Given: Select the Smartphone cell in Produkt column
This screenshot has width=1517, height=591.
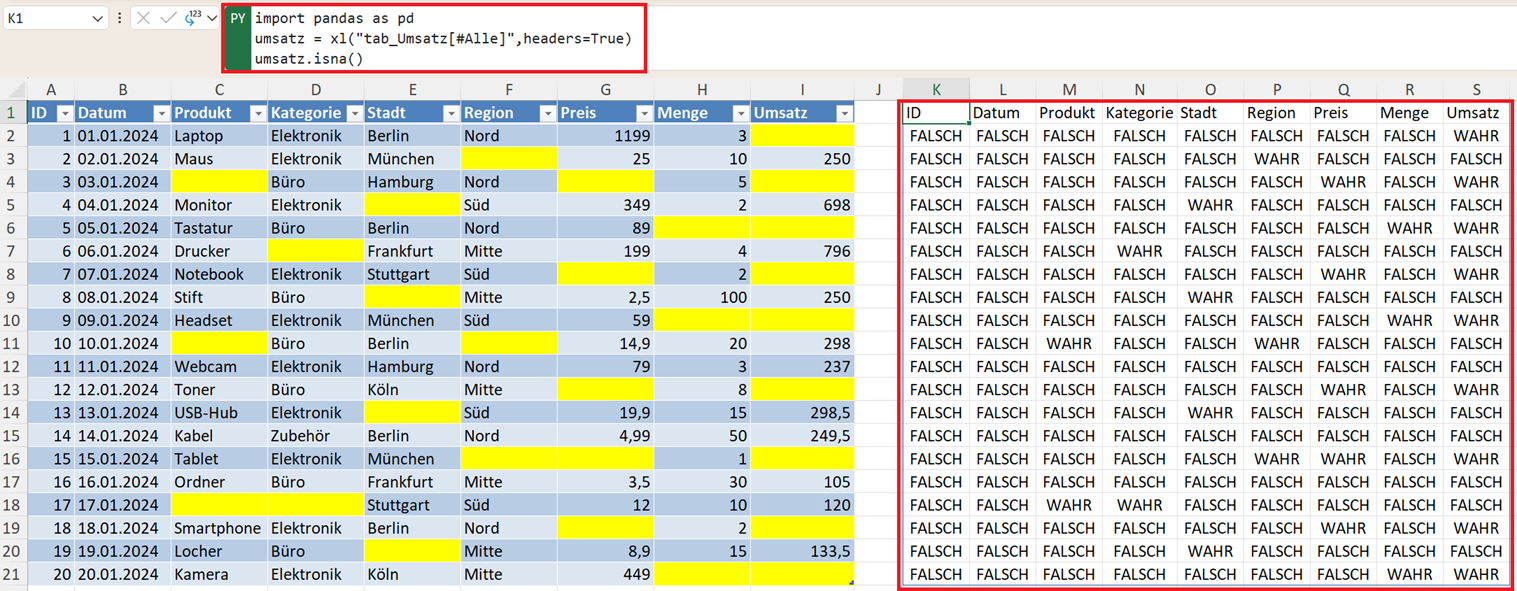Looking at the screenshot, I should coord(218,528).
